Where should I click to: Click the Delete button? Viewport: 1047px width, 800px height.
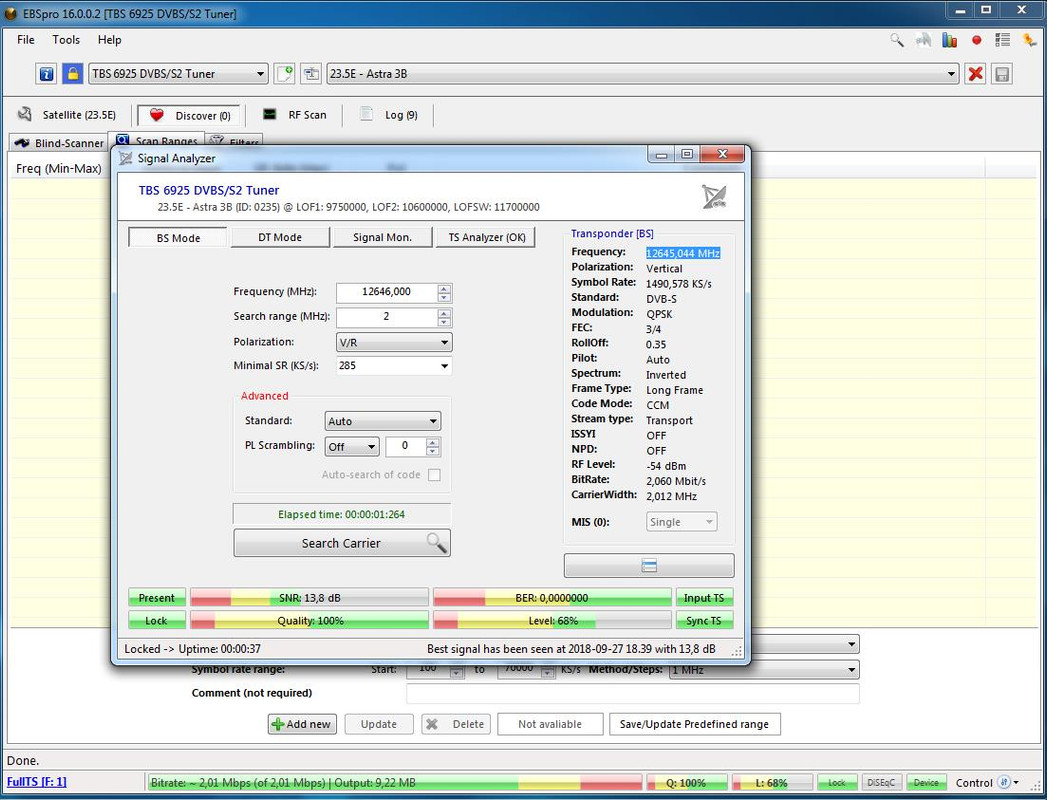[456, 724]
